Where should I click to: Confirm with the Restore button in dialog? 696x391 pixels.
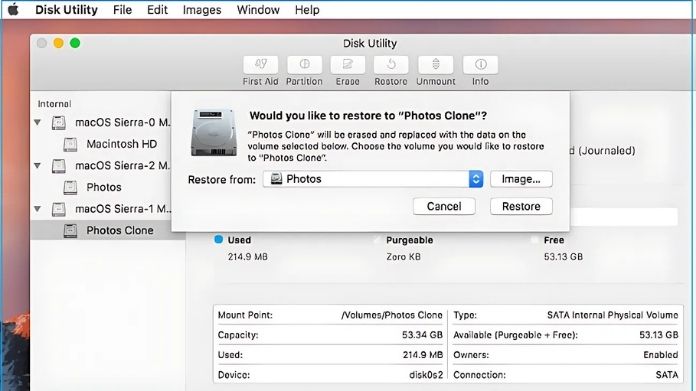click(x=521, y=206)
